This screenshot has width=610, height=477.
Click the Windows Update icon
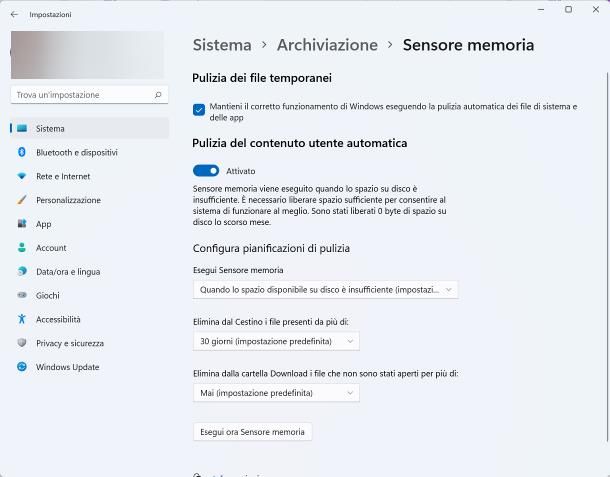click(x=22, y=367)
